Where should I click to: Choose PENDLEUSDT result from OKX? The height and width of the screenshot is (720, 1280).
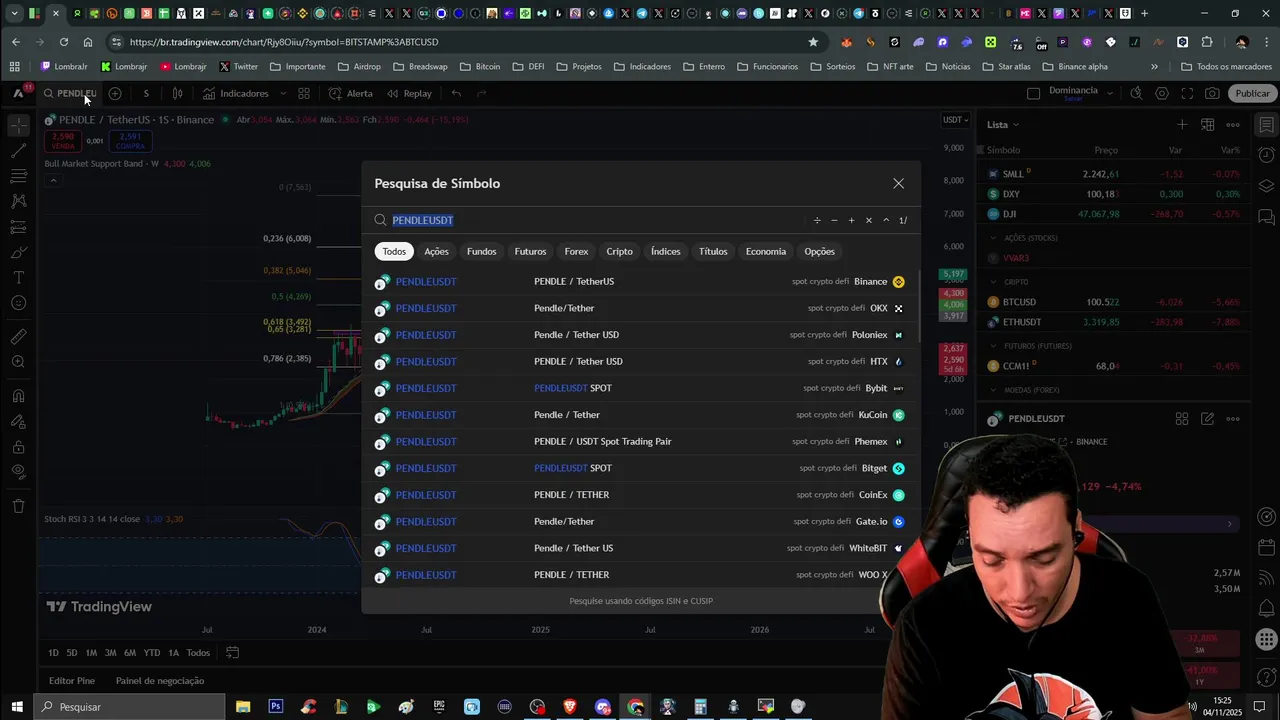click(x=640, y=308)
